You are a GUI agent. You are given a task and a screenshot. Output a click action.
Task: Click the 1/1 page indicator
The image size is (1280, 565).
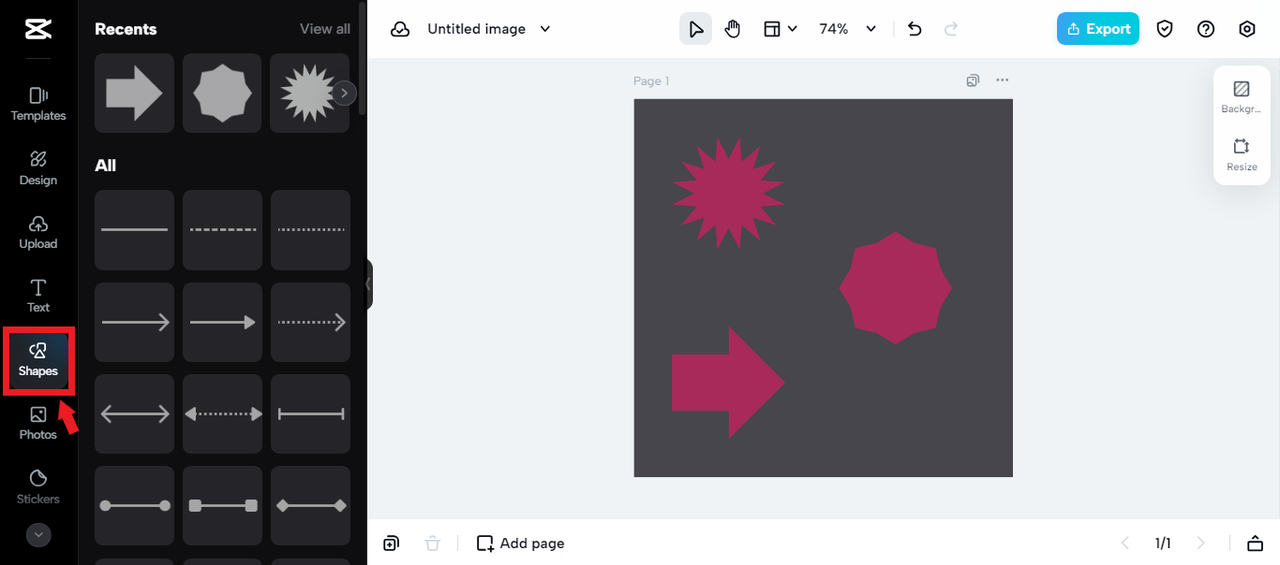tap(1163, 543)
